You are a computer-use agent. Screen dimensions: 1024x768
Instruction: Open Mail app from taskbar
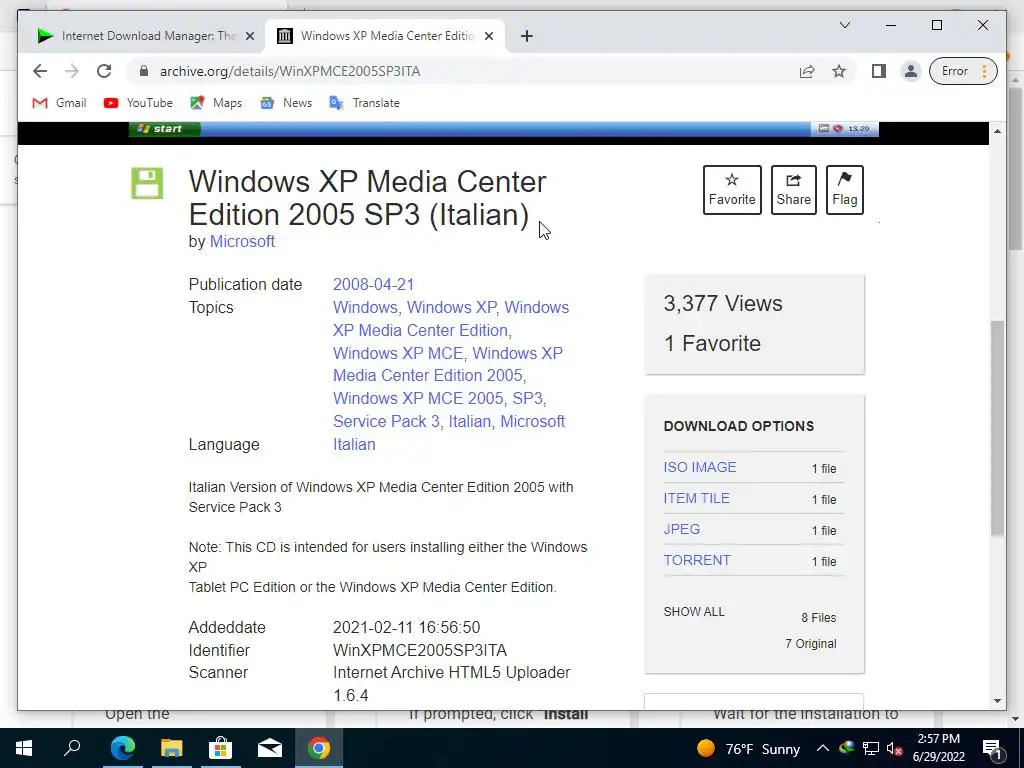tap(270, 748)
